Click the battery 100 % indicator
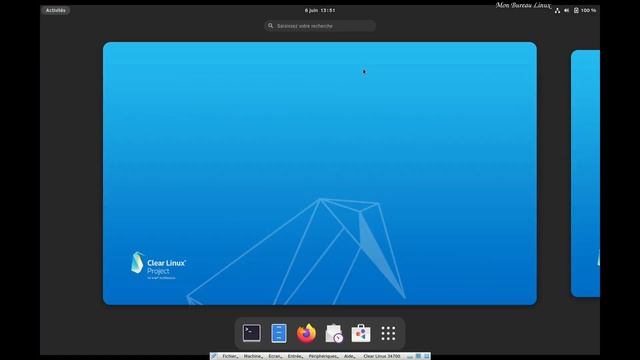 click(585, 10)
